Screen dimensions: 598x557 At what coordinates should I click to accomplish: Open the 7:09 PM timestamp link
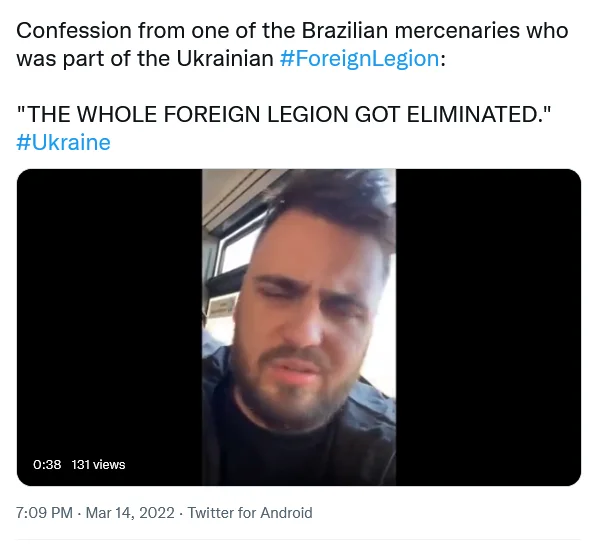pyautogui.click(x=44, y=512)
